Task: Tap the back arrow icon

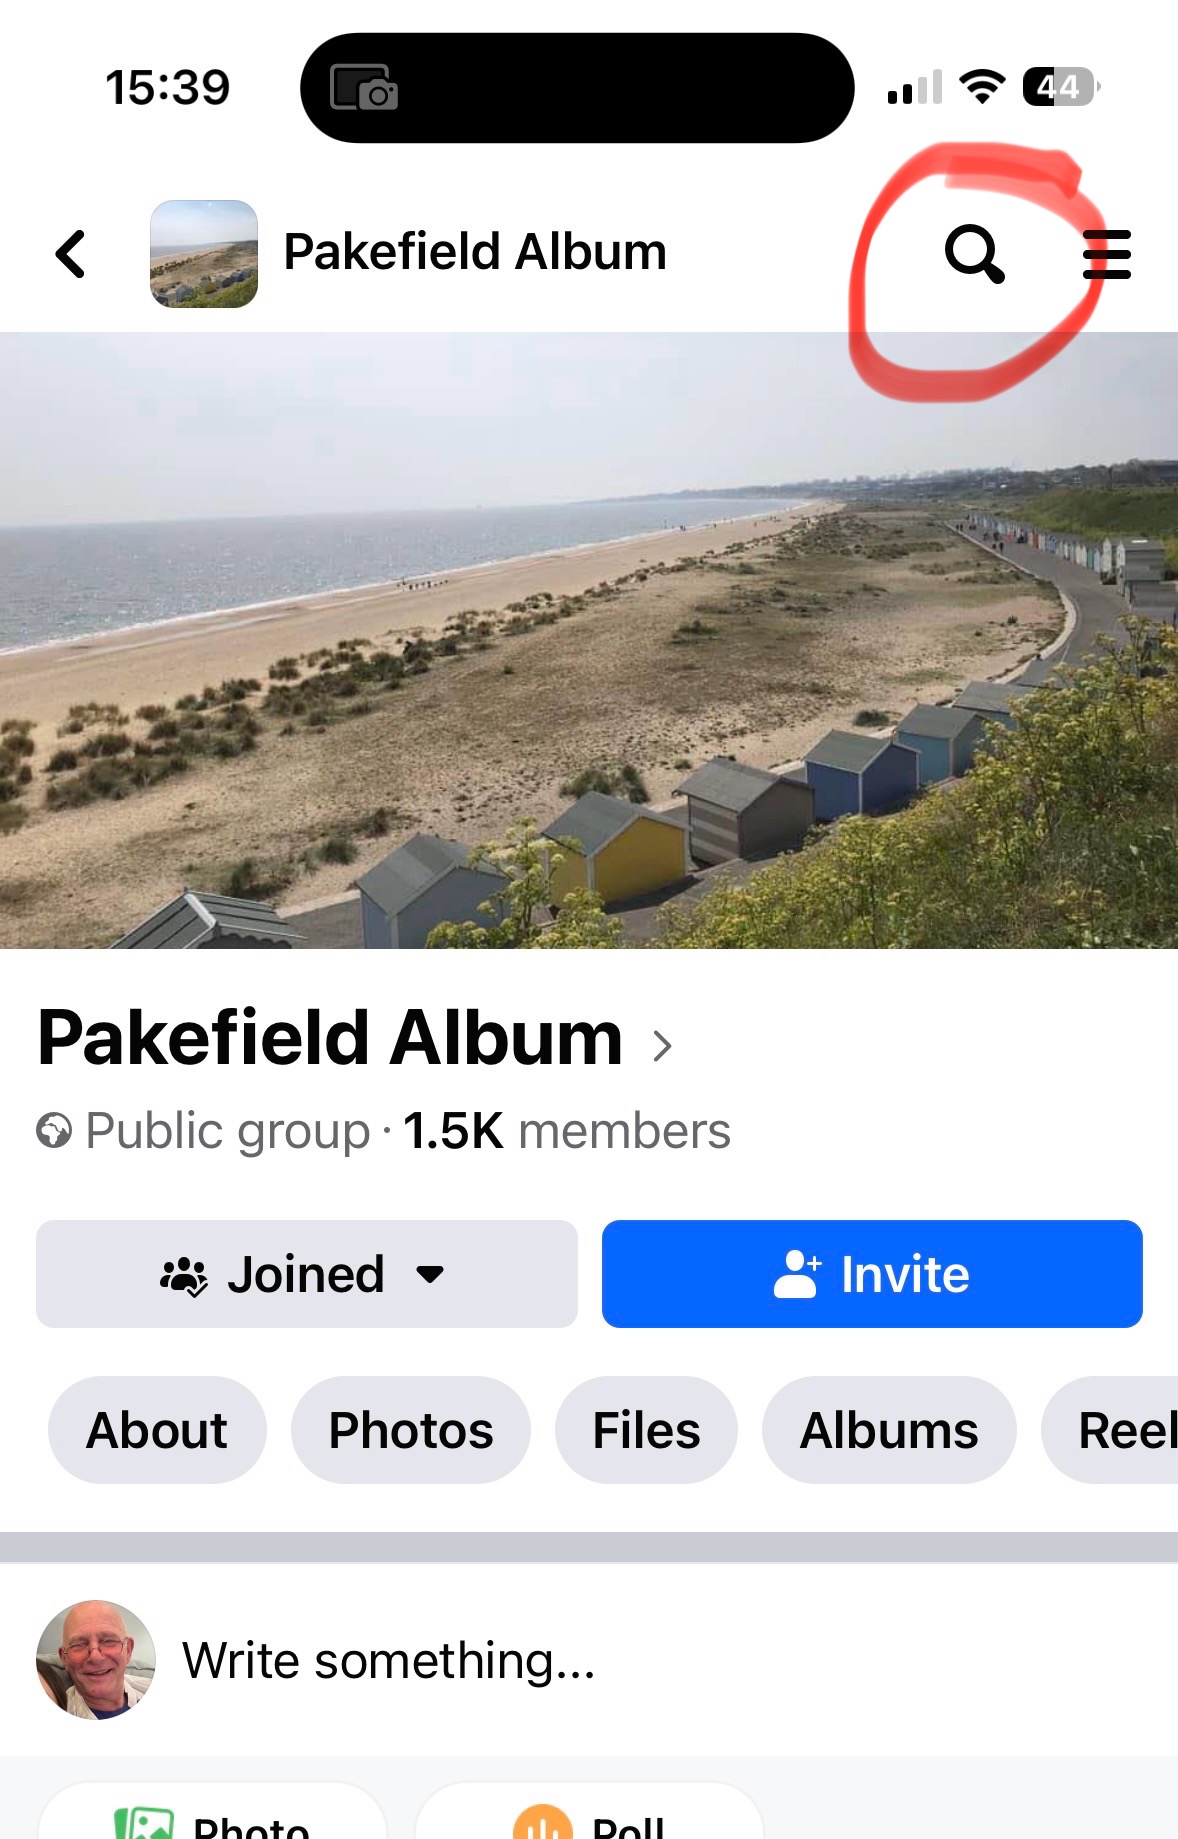Action: [70, 254]
